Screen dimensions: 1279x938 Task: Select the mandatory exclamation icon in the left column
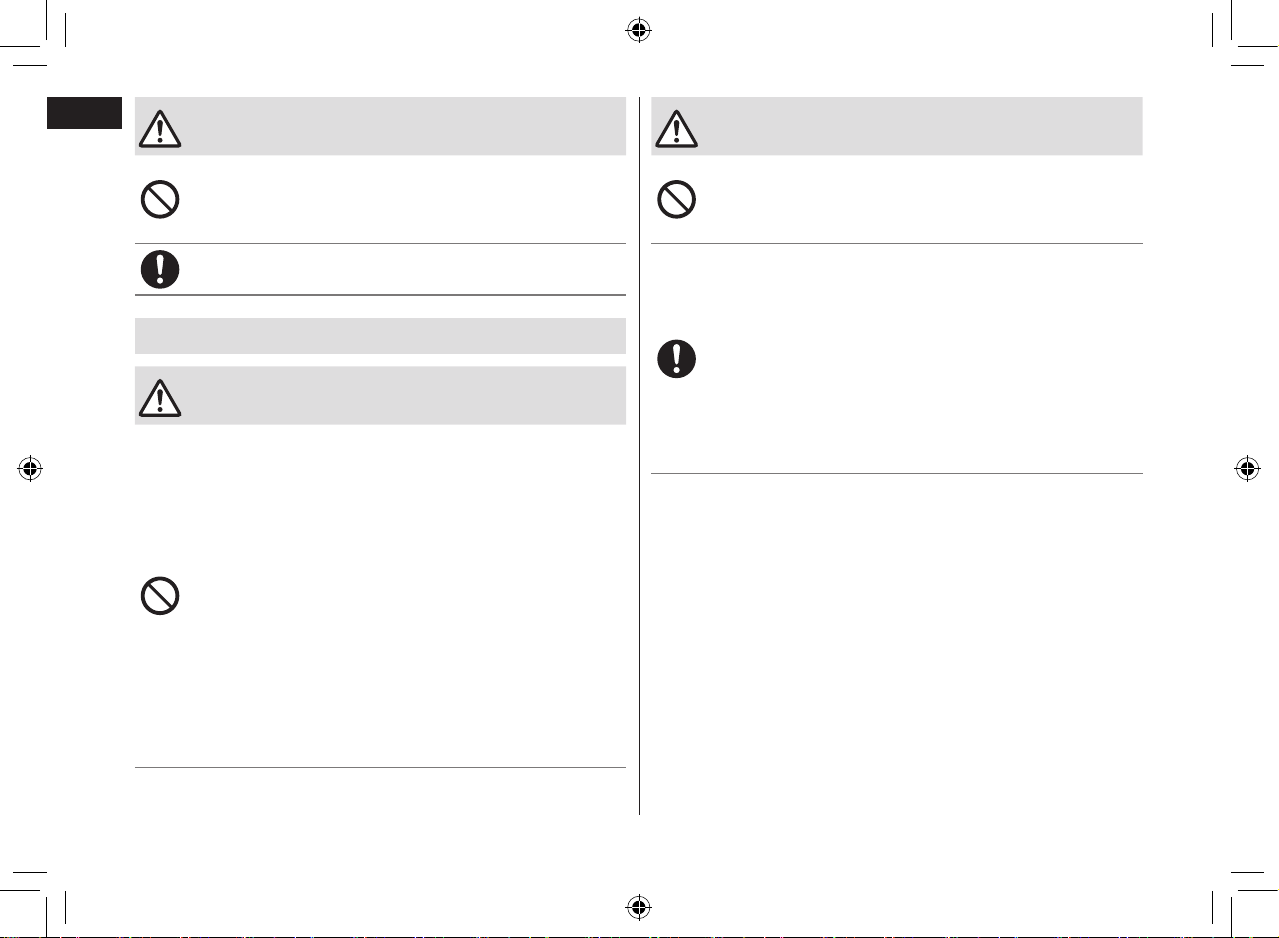click(160, 269)
